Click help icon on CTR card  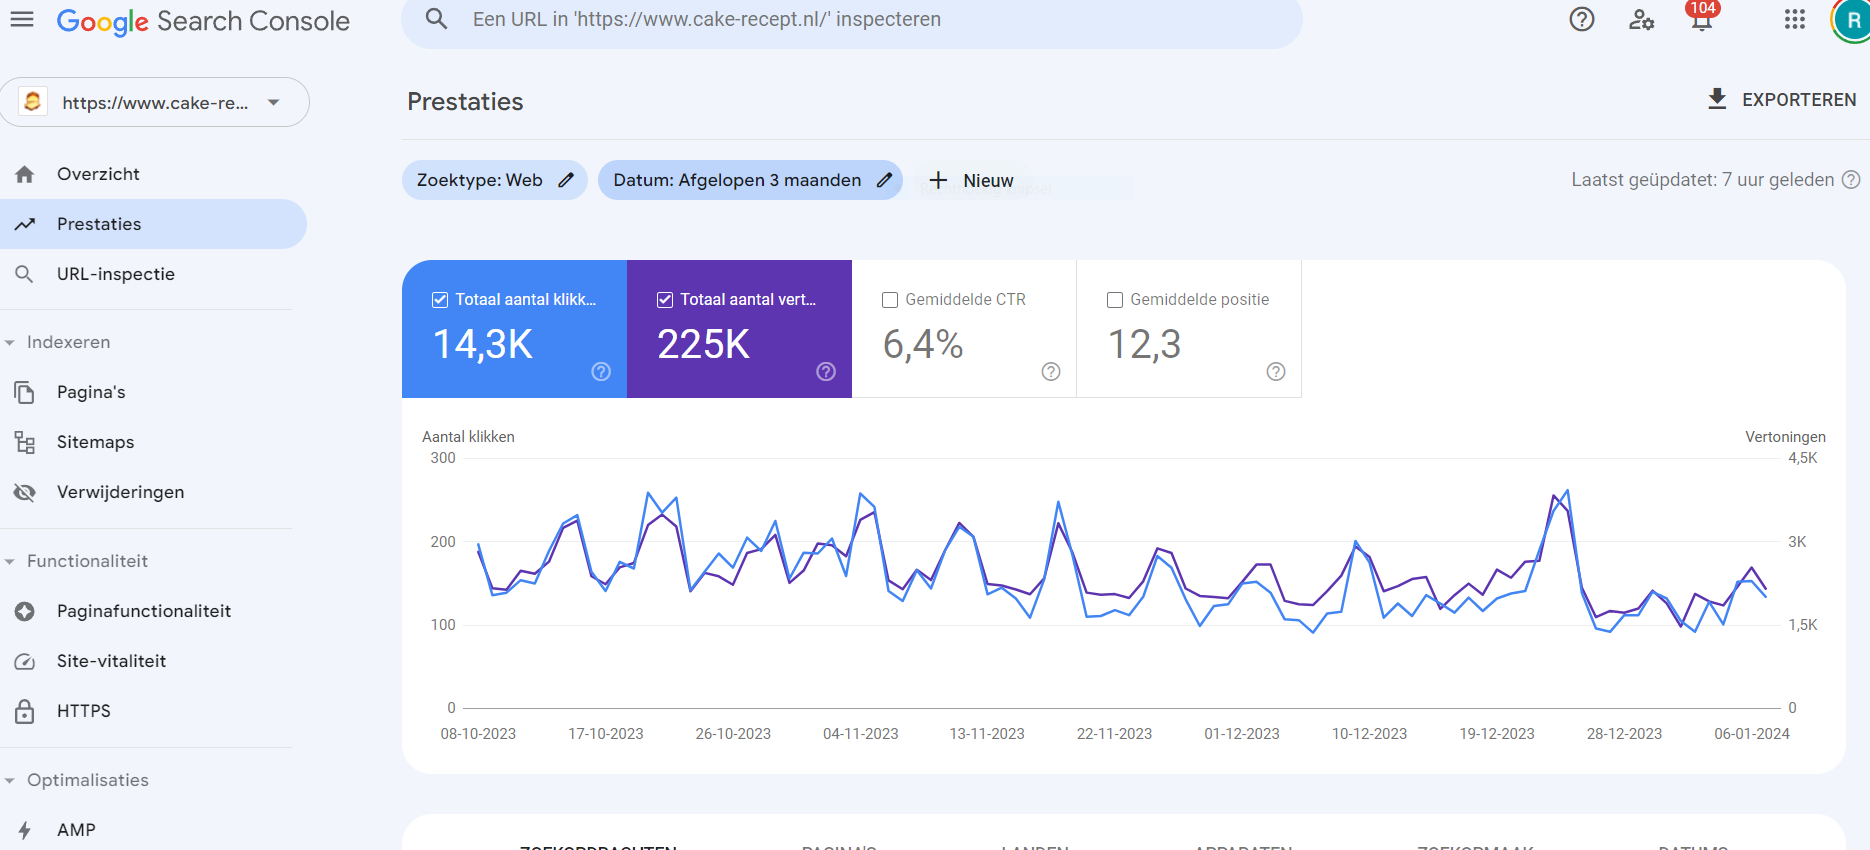pos(1051,371)
